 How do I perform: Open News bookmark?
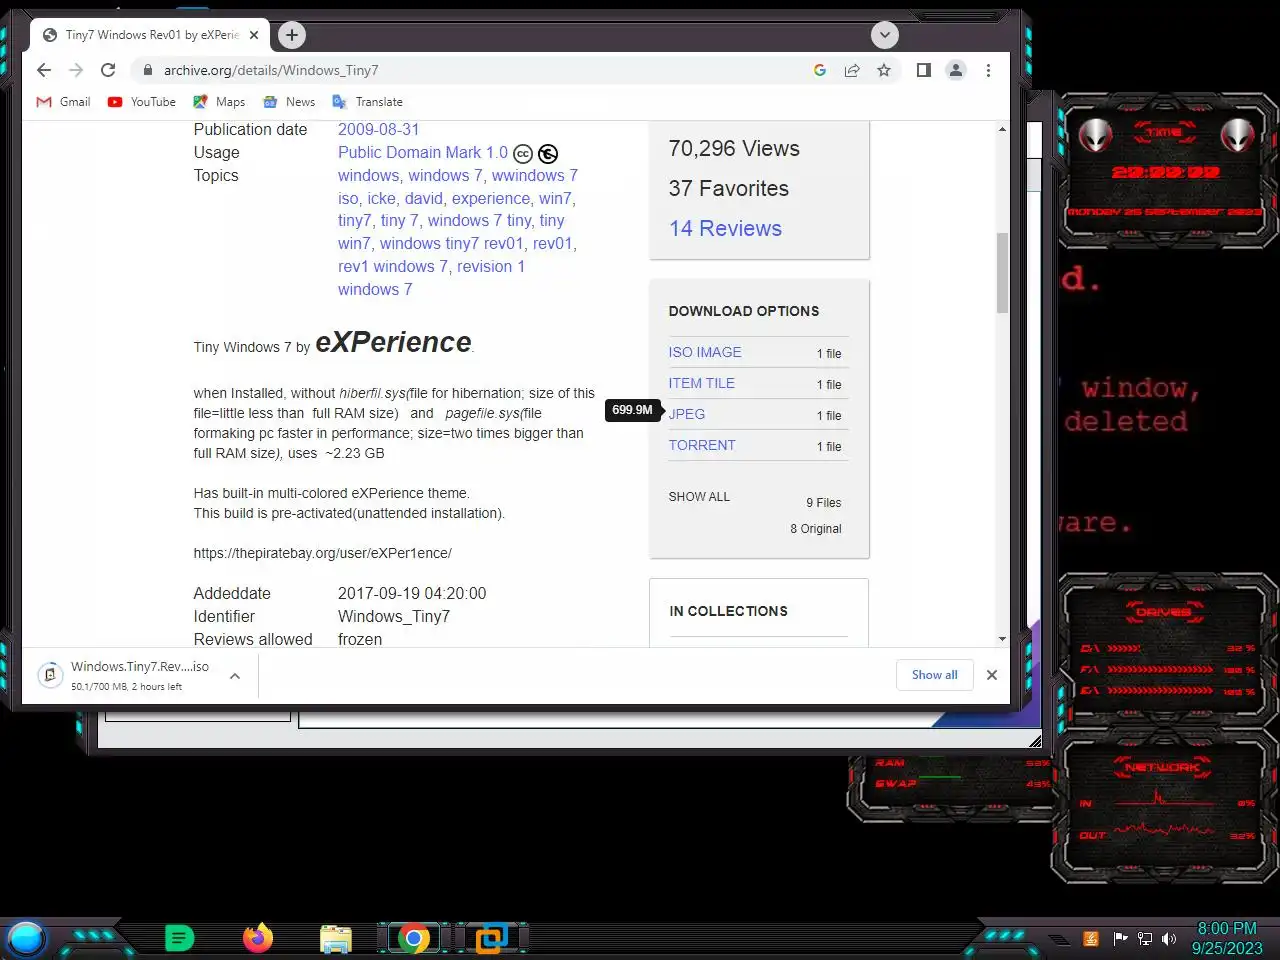click(x=289, y=102)
